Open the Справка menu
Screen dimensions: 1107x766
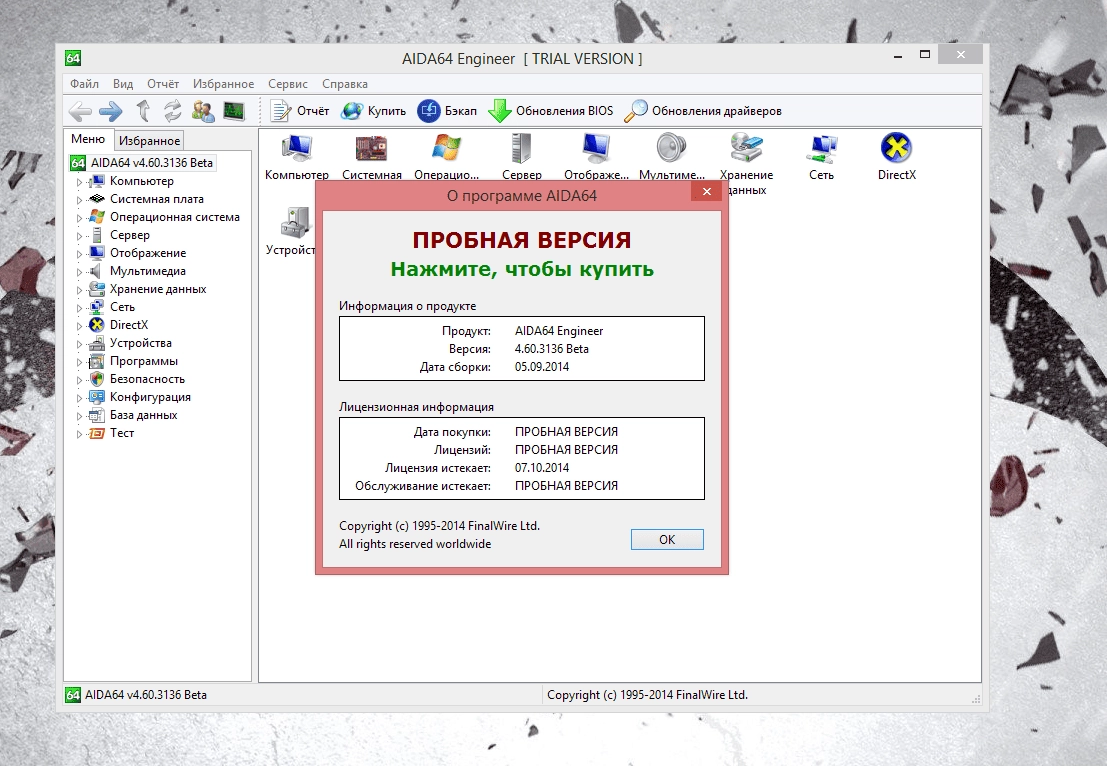345,84
